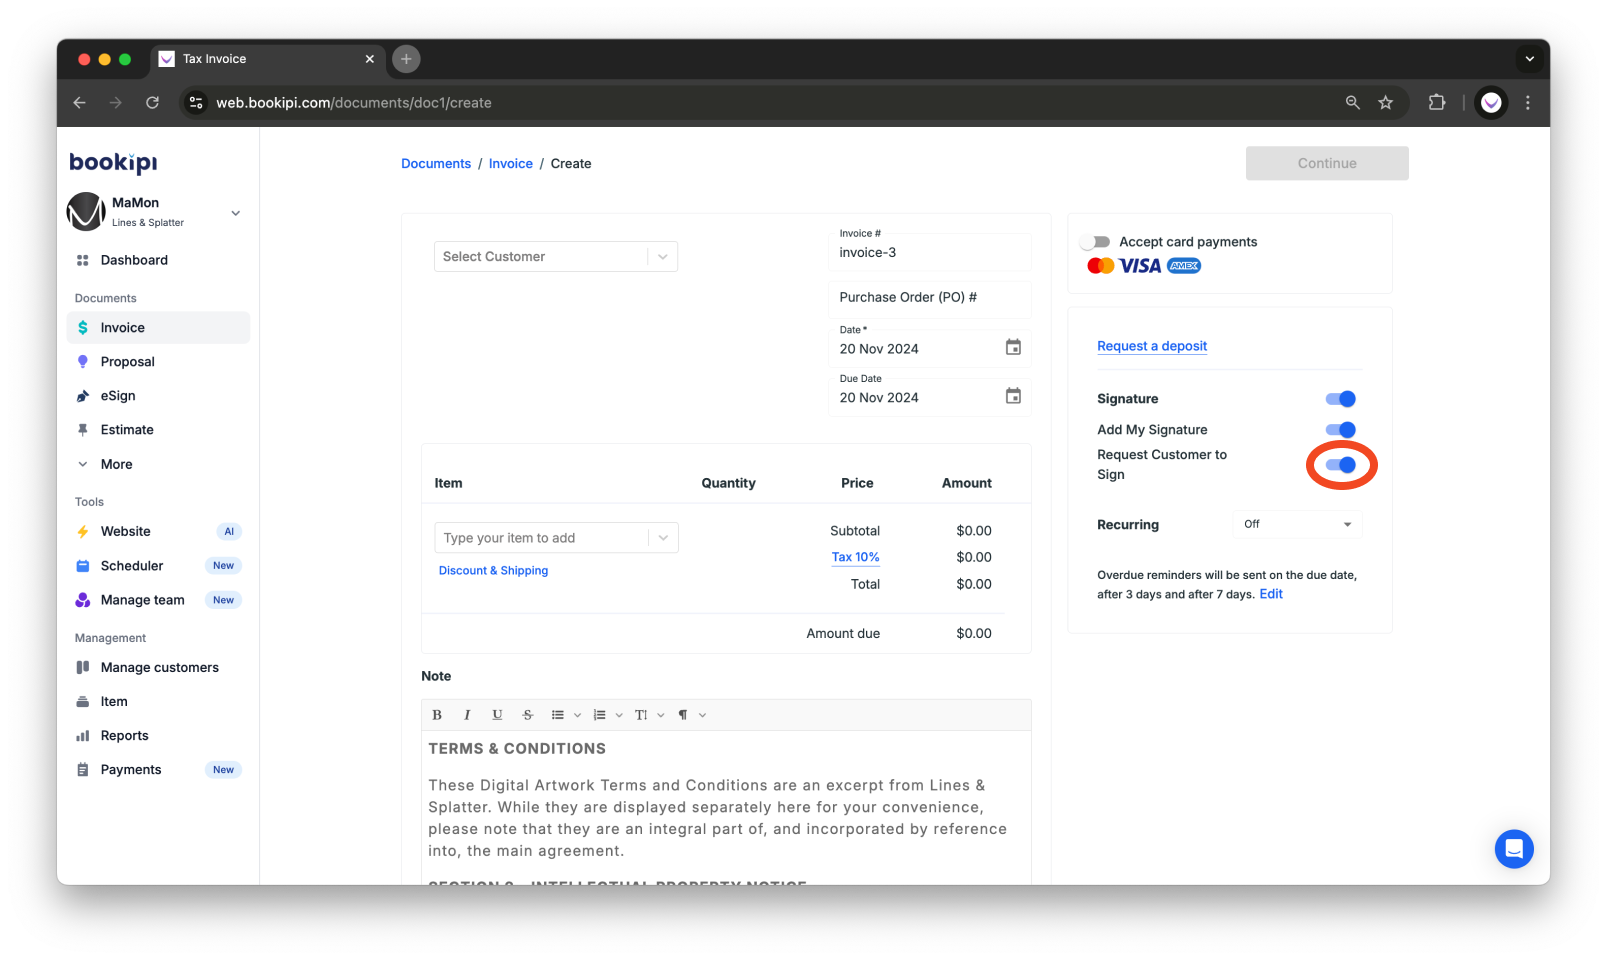Expand the More section in the sidebar
This screenshot has height=960, width=1608.
(116, 463)
